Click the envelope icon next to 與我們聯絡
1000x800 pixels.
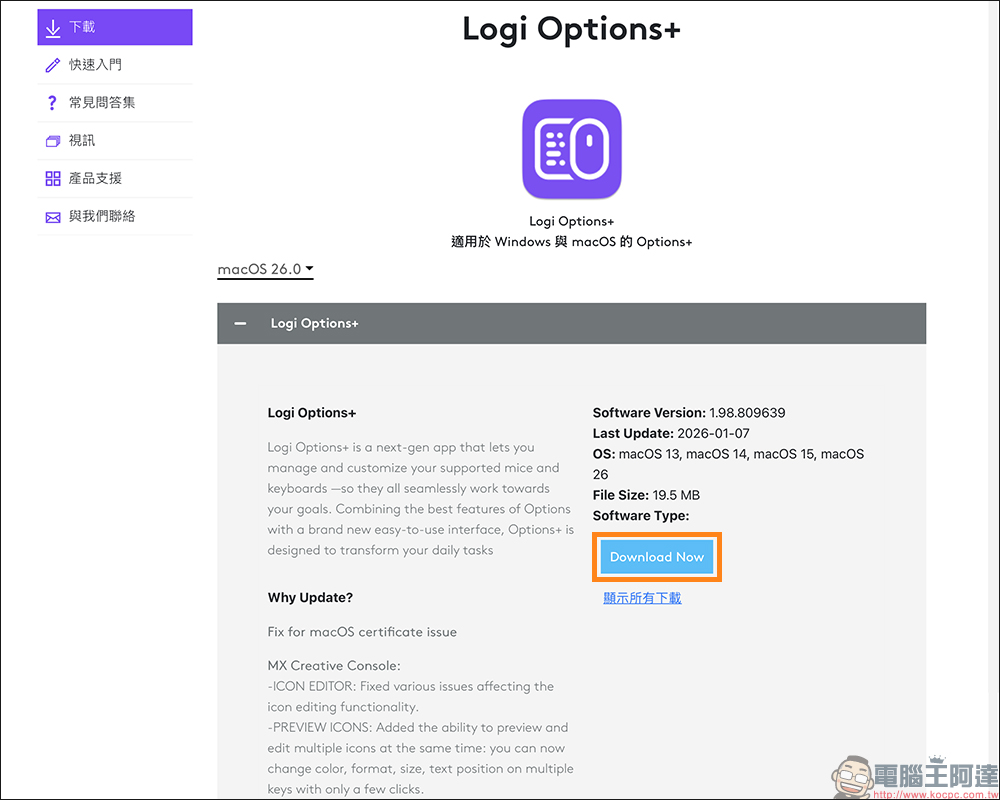point(52,216)
